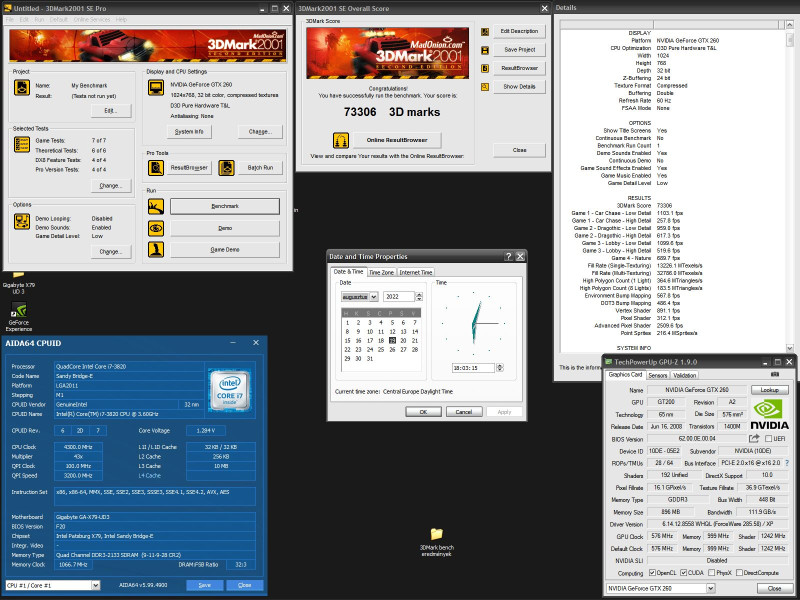Select day 25 in the calendar
Screen dimensions: 800x600
point(381,349)
